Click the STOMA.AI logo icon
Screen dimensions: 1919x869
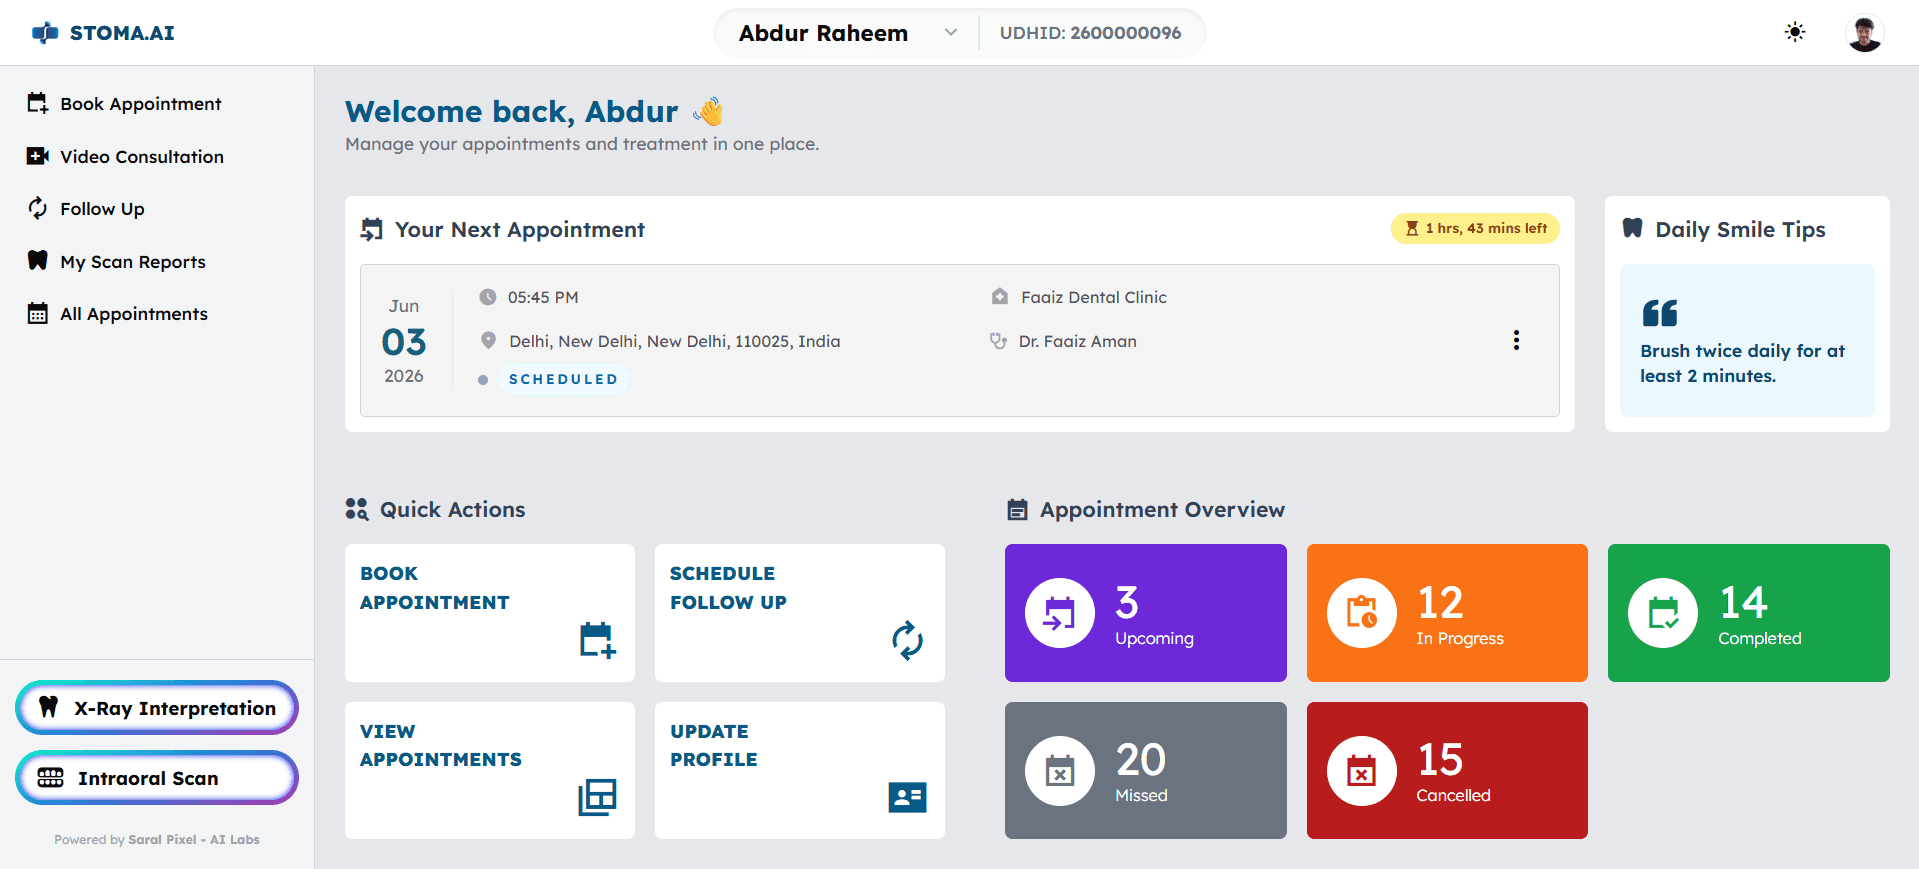45,33
